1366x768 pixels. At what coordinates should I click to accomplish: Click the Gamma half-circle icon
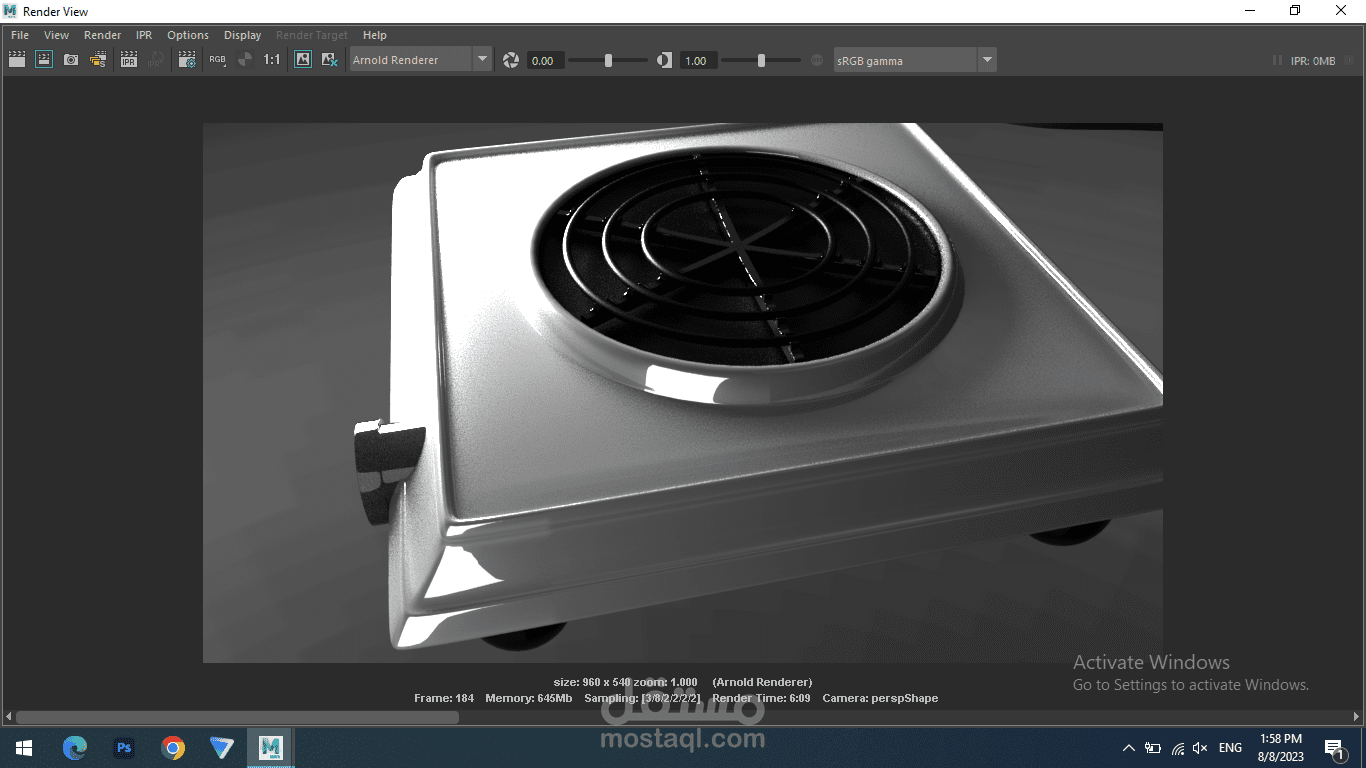coord(665,60)
